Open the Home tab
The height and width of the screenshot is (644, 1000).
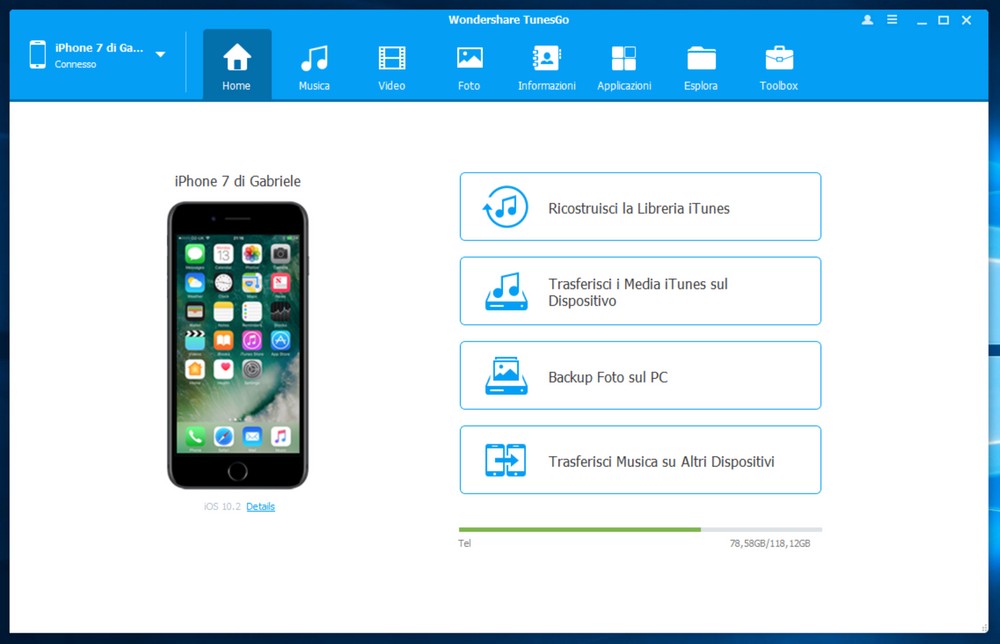pyautogui.click(x=237, y=65)
